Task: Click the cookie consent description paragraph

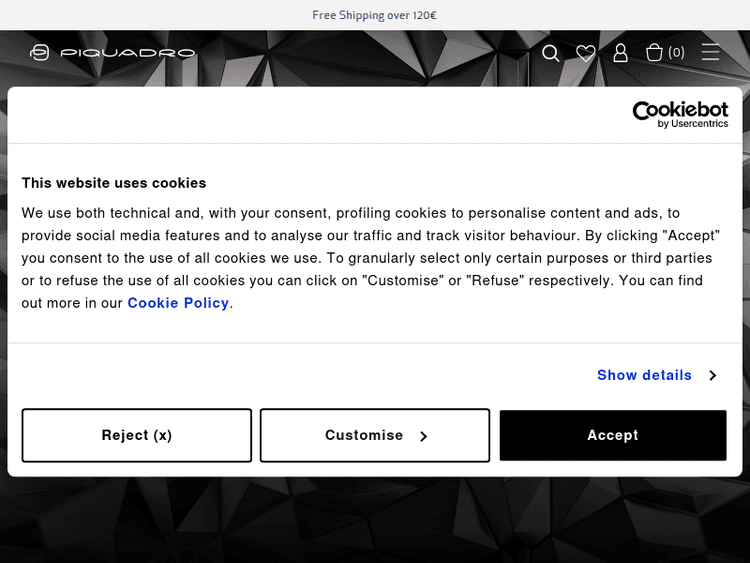Action: tap(370, 257)
